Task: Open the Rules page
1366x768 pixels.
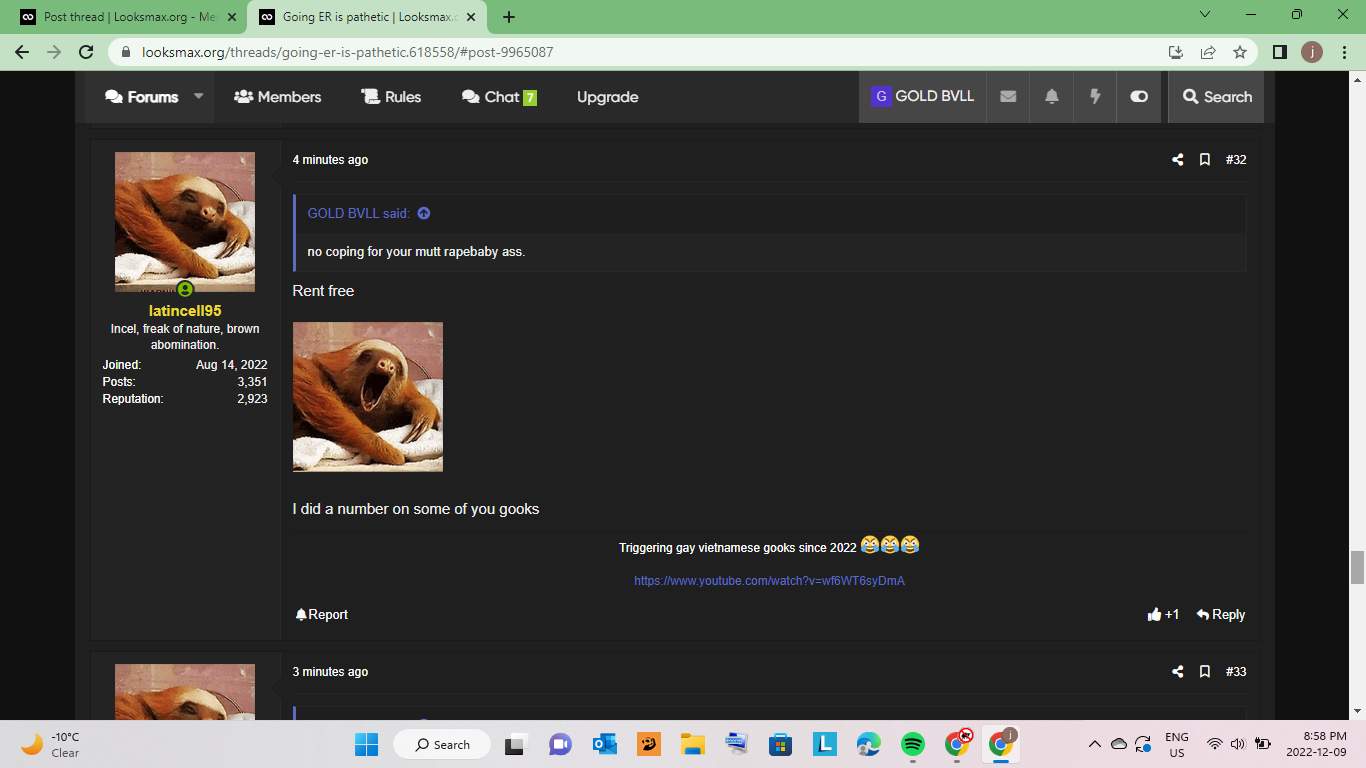Action: point(391,97)
